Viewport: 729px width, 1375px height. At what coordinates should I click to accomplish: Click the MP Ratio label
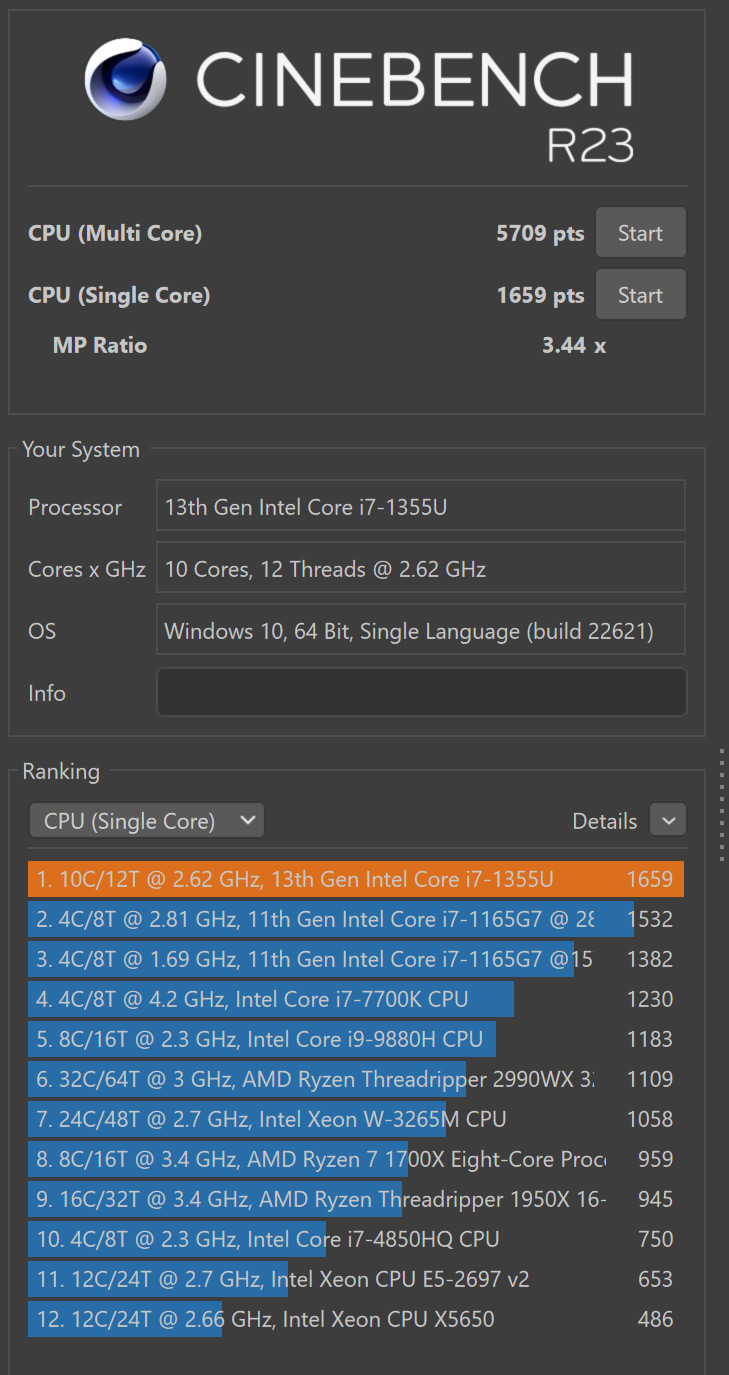[100, 346]
